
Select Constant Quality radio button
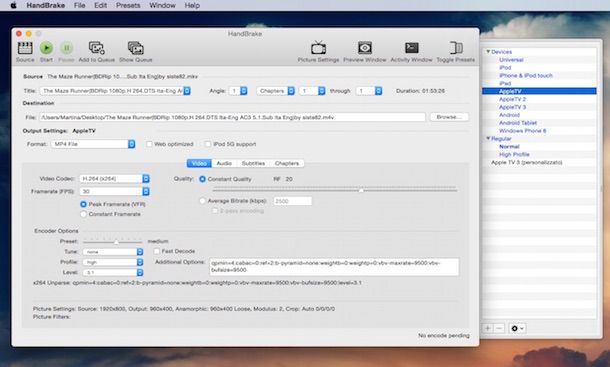tap(202, 179)
